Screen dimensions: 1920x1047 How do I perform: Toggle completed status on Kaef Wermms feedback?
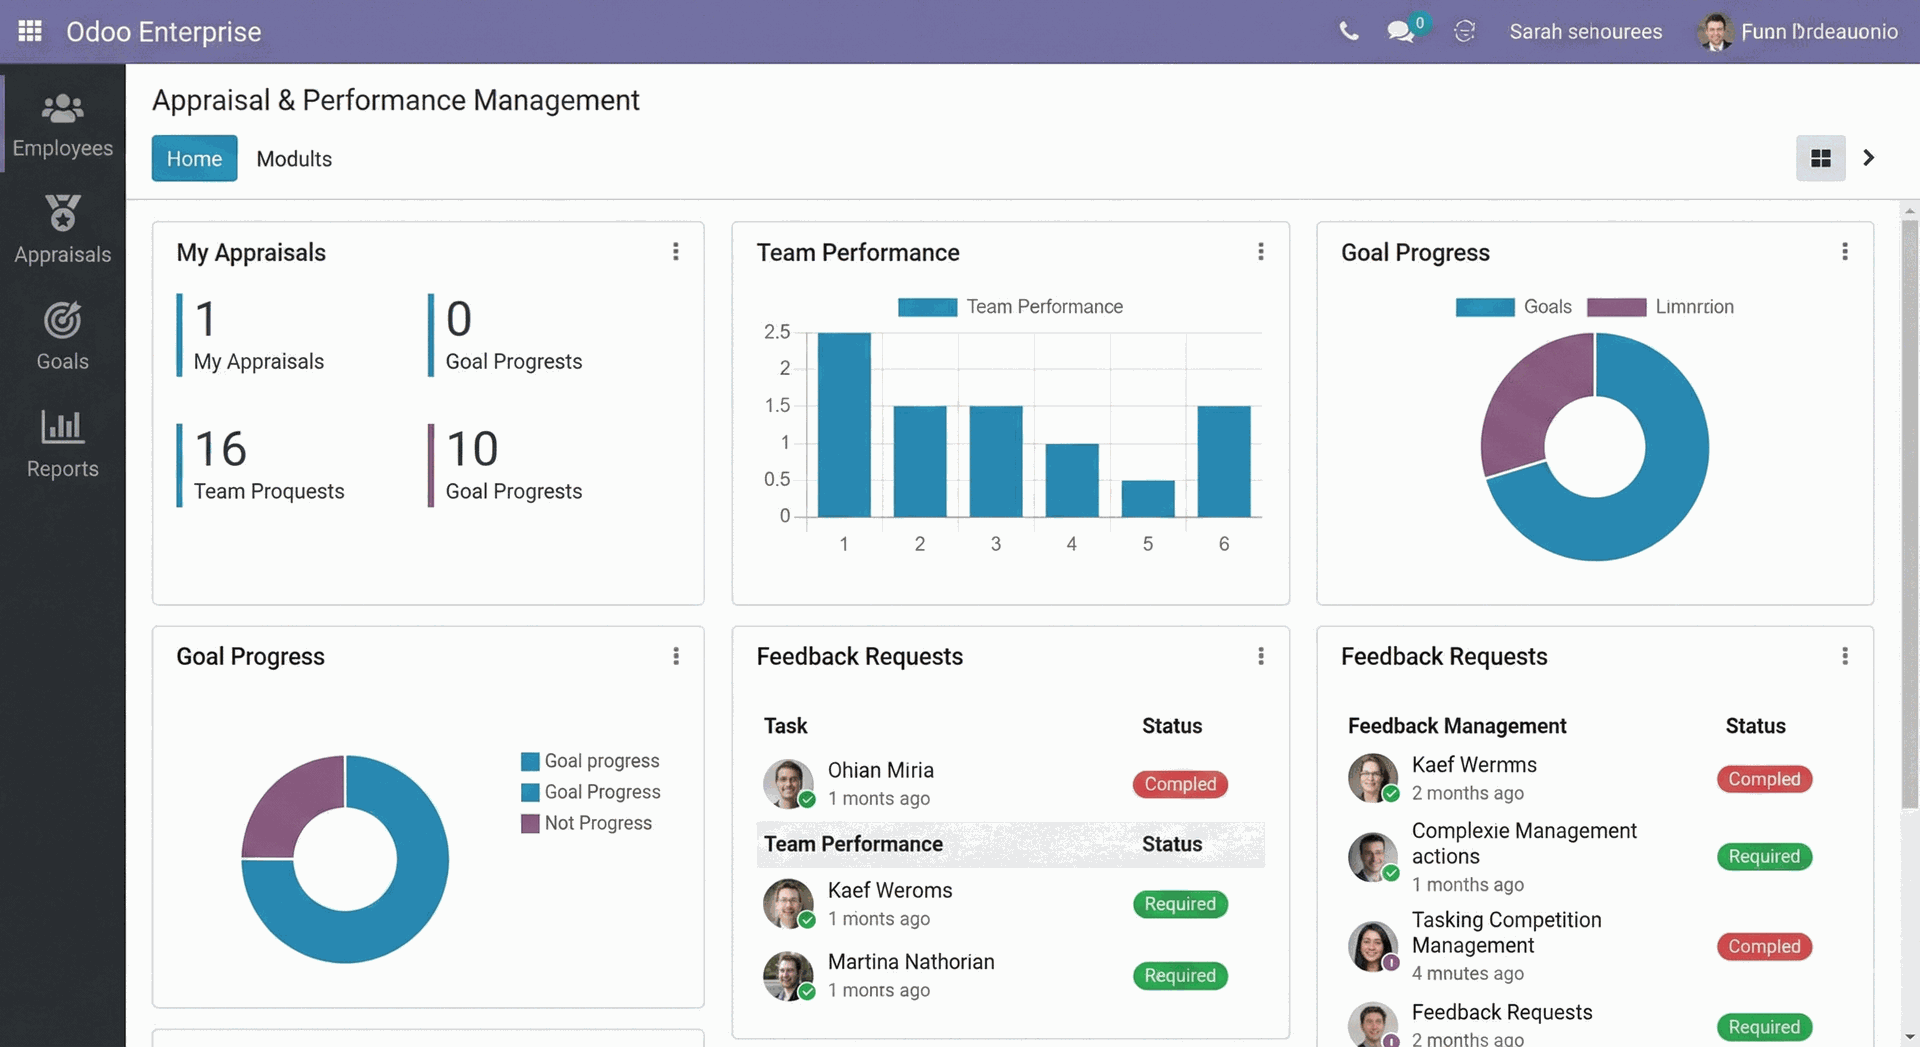click(x=1764, y=779)
